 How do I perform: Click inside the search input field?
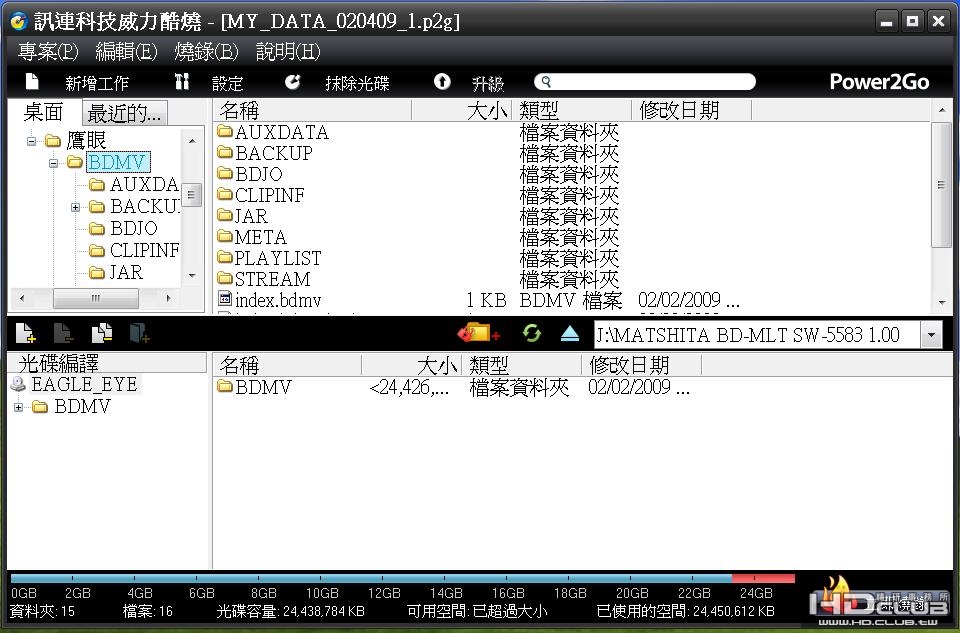[645, 81]
